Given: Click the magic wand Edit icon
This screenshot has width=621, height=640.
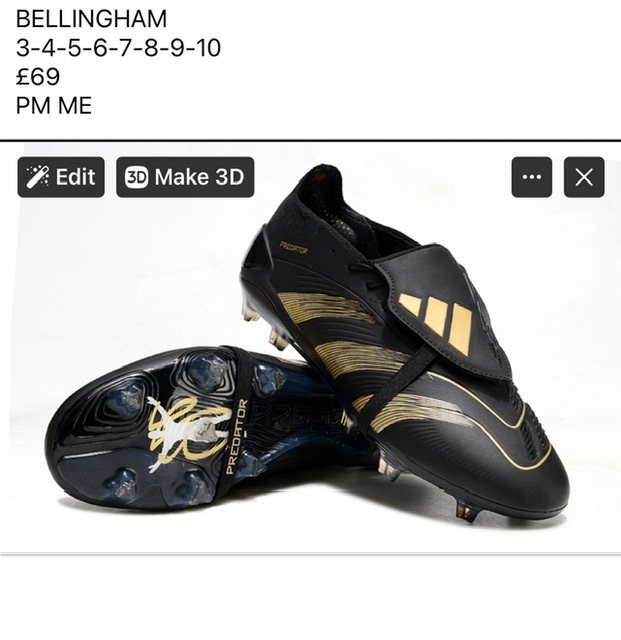Looking at the screenshot, I should coord(38,177).
